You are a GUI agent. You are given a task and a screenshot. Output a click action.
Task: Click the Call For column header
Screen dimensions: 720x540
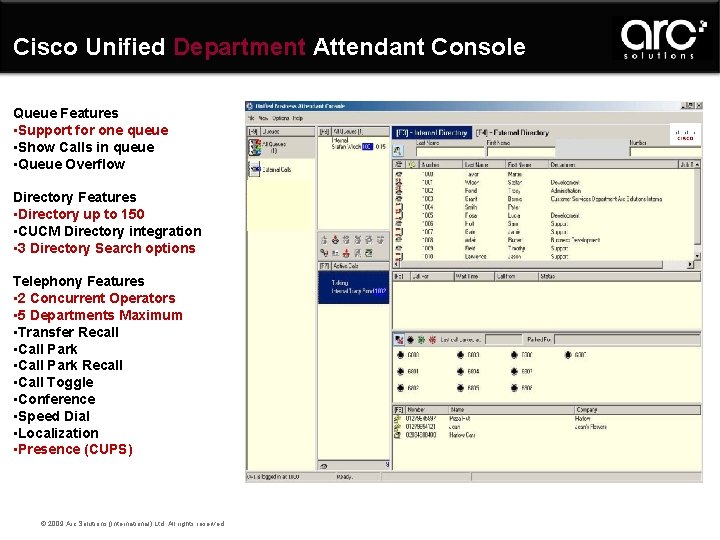tap(430, 276)
